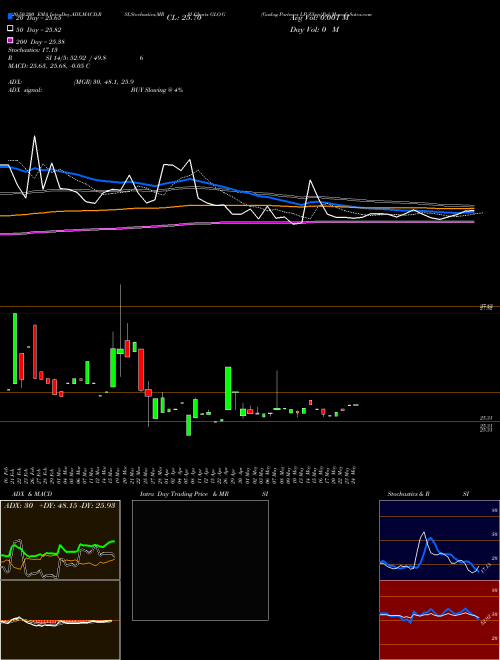Click the '25.31' price level label on right axis

(486, 418)
